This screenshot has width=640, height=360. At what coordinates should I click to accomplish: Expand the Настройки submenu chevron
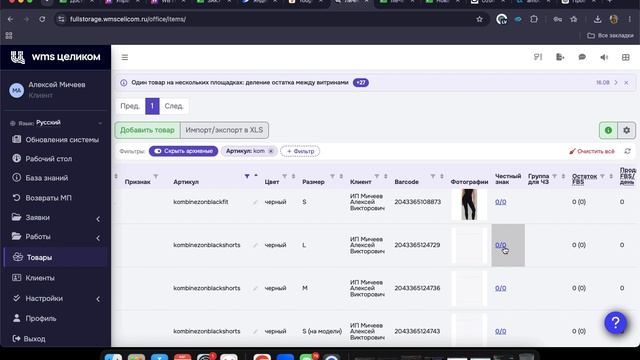[98, 299]
